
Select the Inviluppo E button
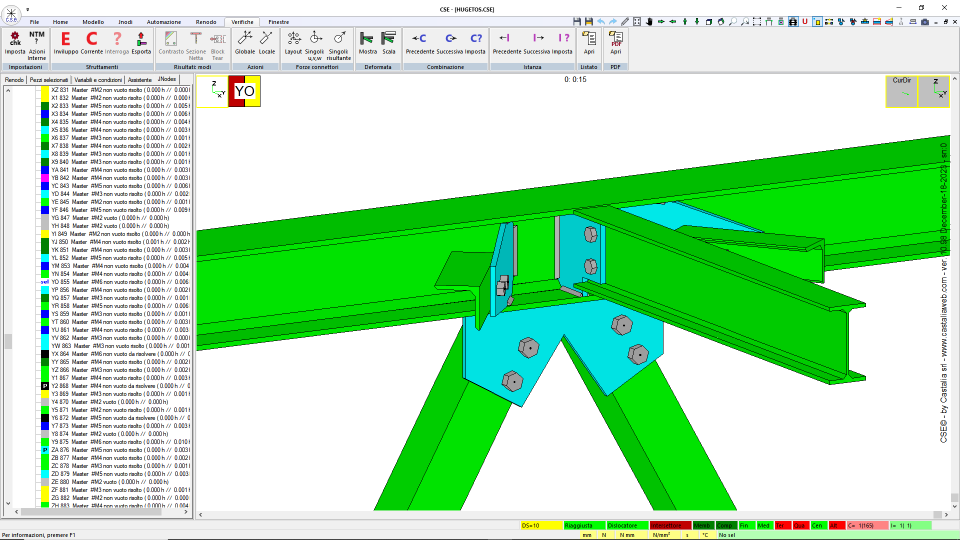(x=66, y=43)
